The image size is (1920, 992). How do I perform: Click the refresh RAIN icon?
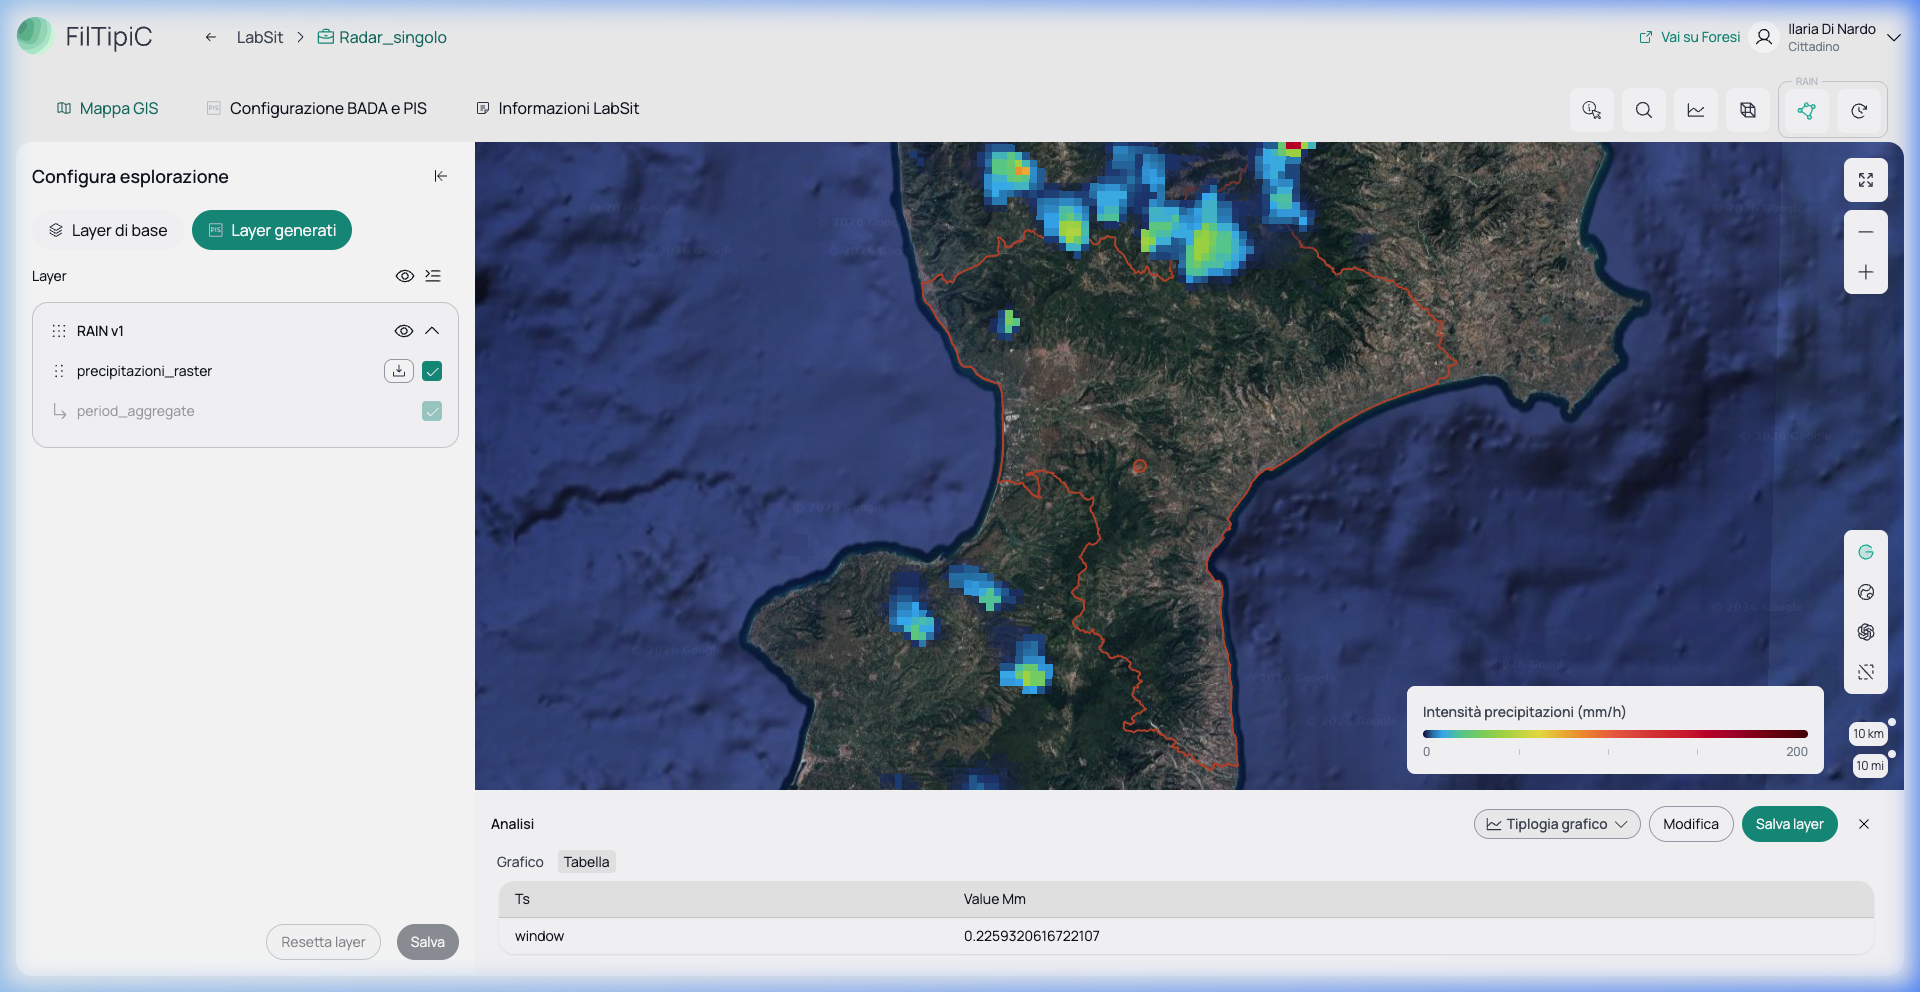point(1858,110)
